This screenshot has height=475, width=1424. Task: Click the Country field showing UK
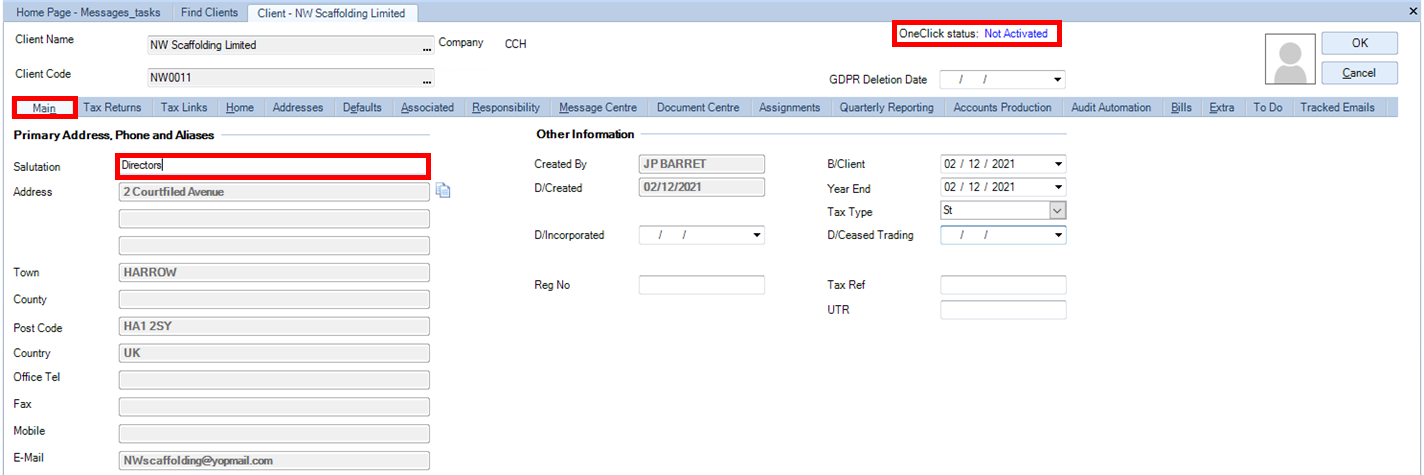(x=274, y=353)
